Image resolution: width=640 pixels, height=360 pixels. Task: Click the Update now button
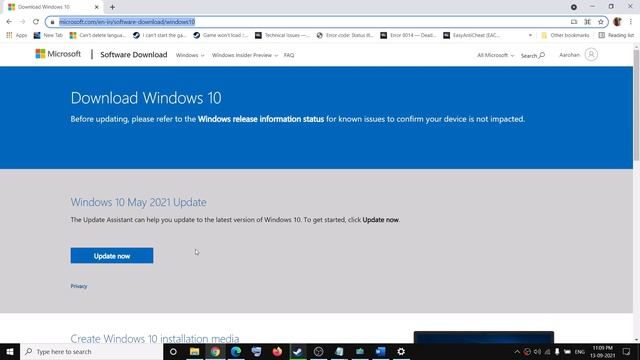(x=112, y=256)
